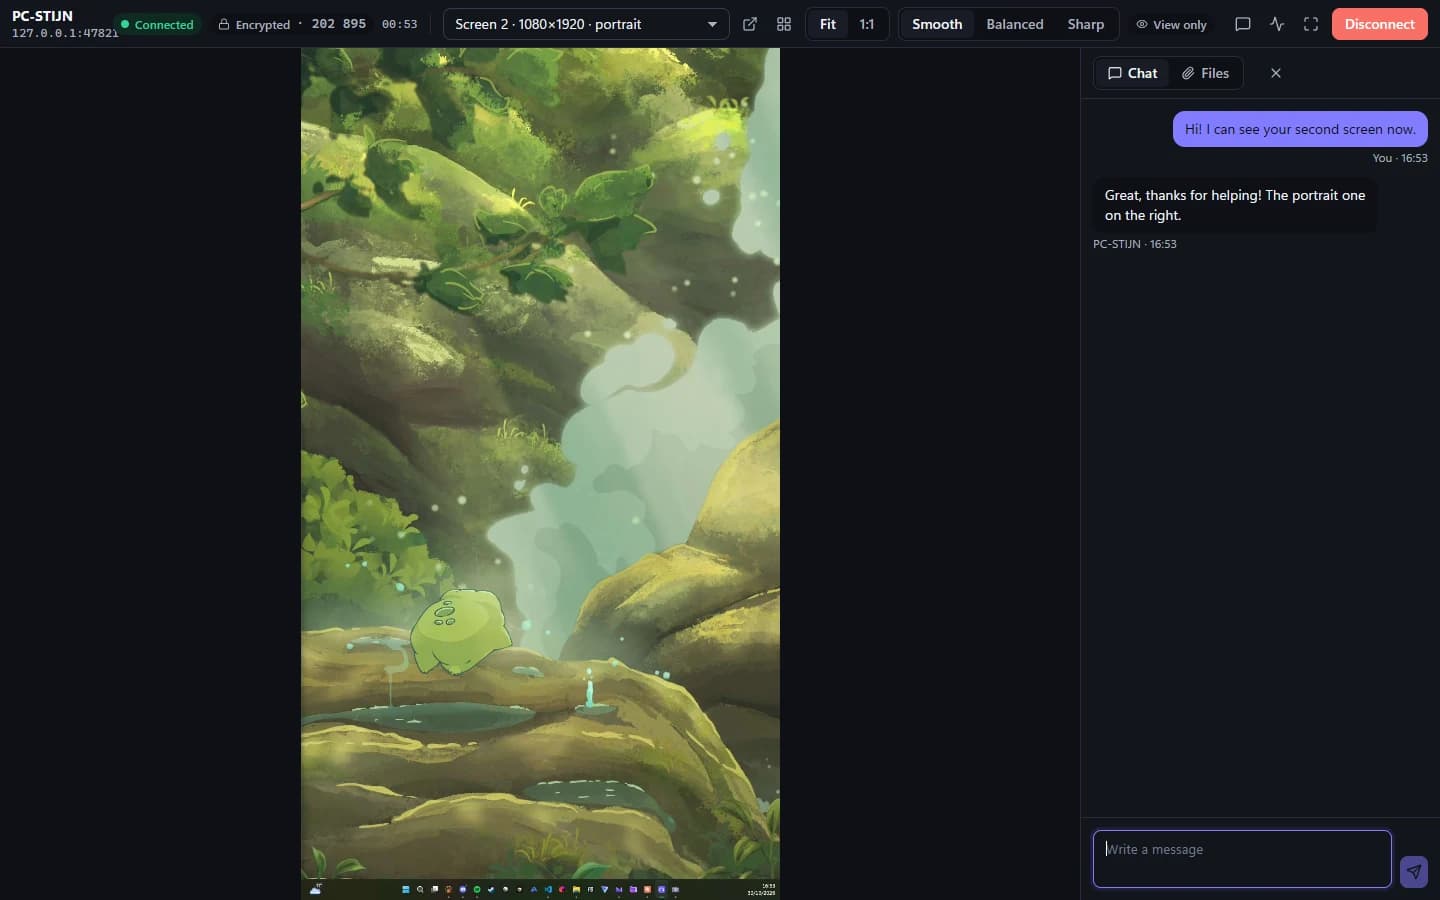Click the PC-STIJN host name in the header
The width and height of the screenshot is (1440, 900).
42,16
